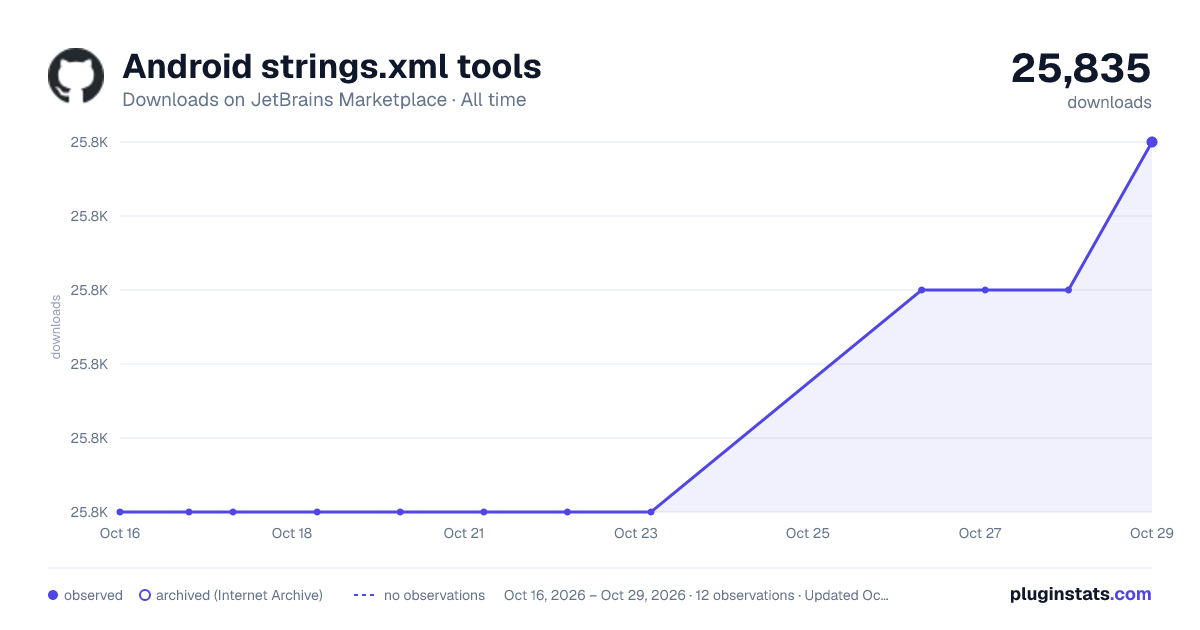The height and width of the screenshot is (630, 1200).
Task: Click the Oct 25 axis label
Action: tap(808, 533)
